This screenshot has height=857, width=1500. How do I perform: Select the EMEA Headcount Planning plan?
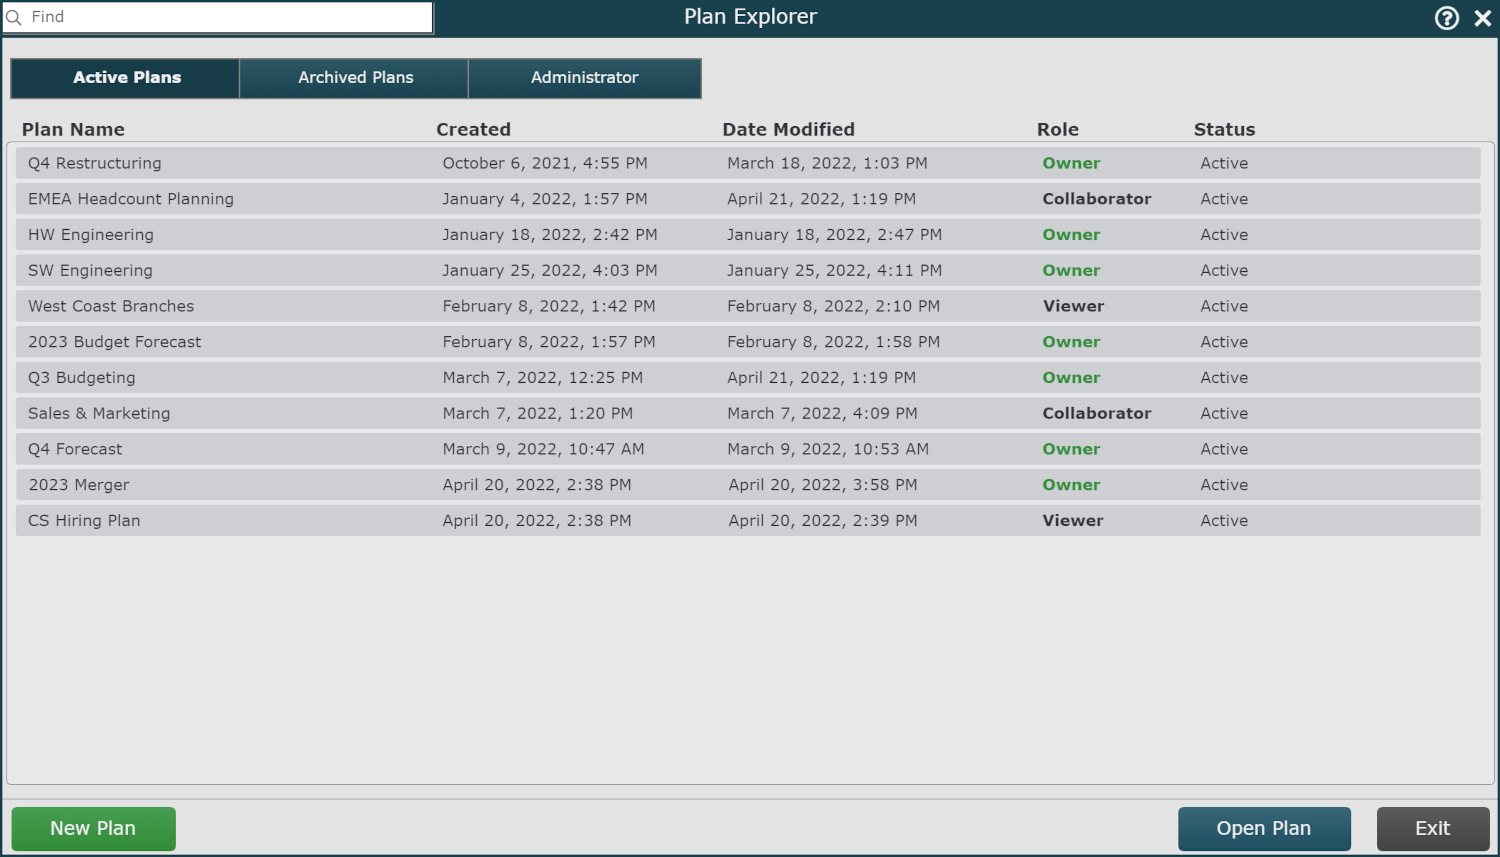click(131, 199)
